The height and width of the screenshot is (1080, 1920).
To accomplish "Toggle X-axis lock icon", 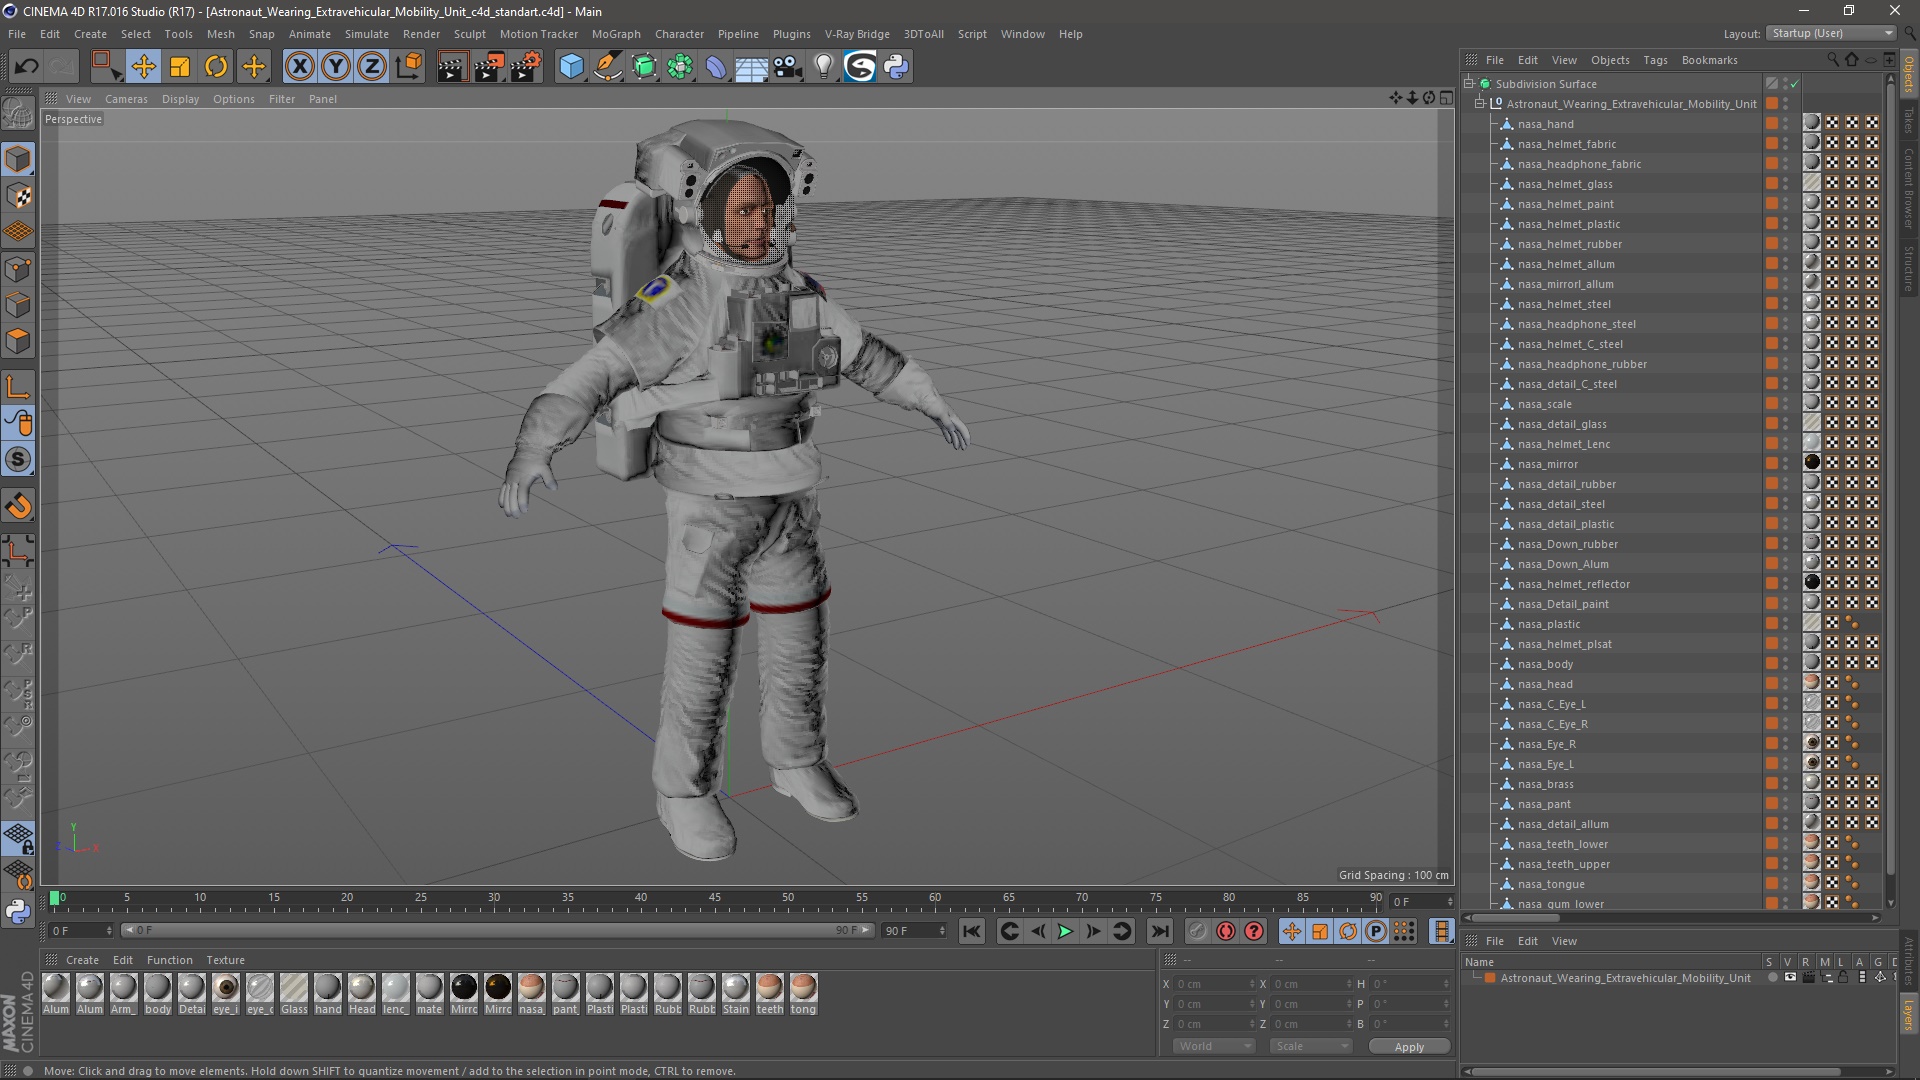I will point(299,67).
